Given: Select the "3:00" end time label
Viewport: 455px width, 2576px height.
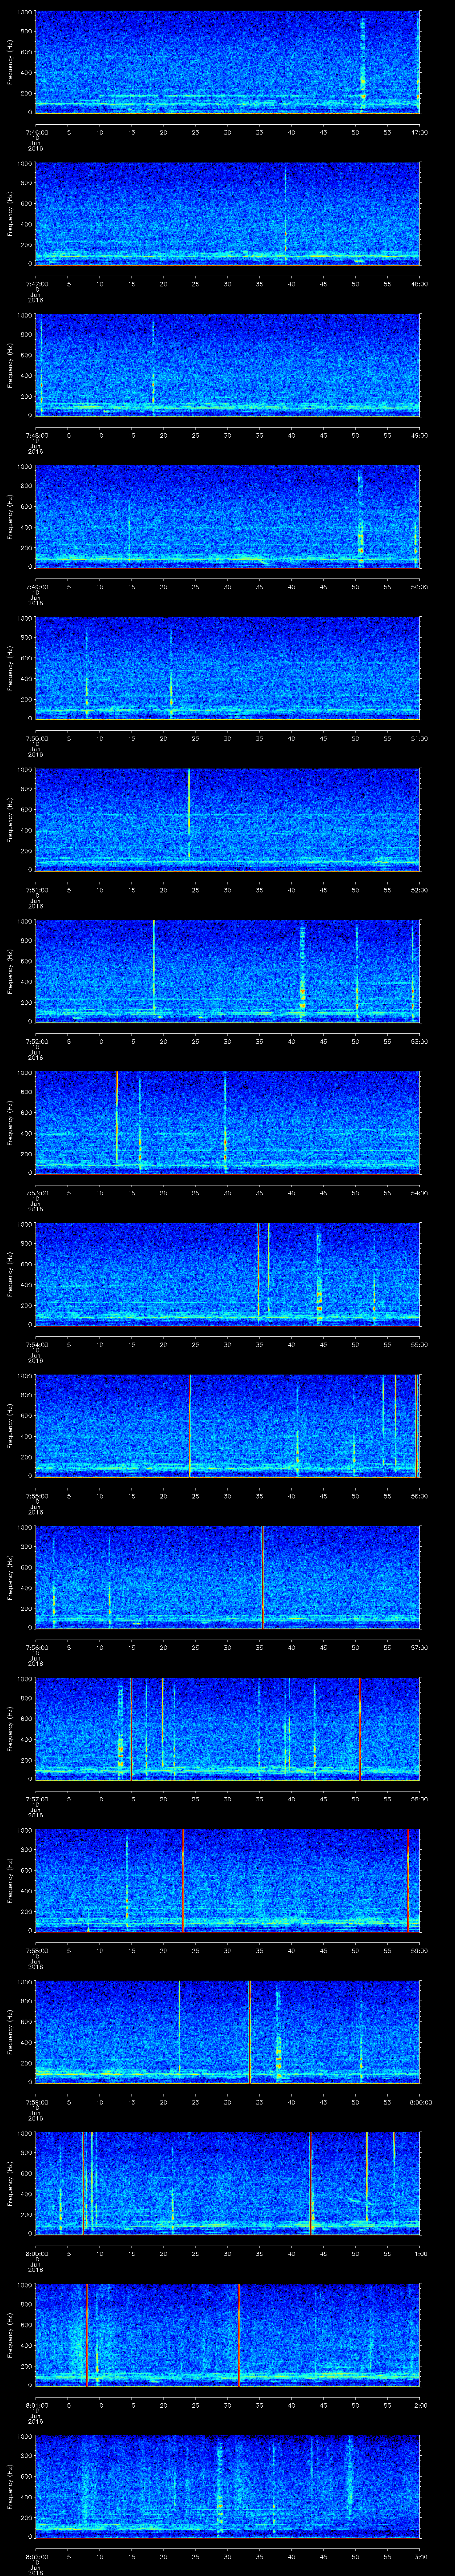Looking at the screenshot, I should [420, 2556].
